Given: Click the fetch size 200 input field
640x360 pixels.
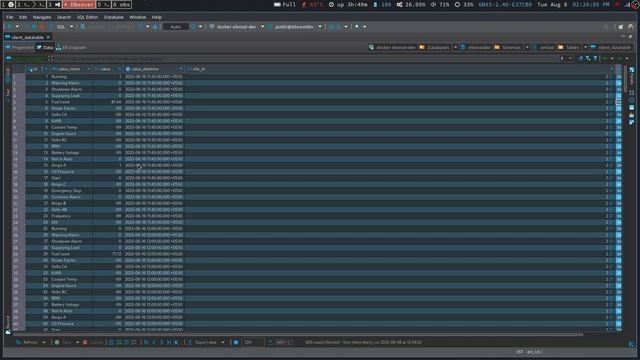Looking at the screenshot, I should pos(253,342).
